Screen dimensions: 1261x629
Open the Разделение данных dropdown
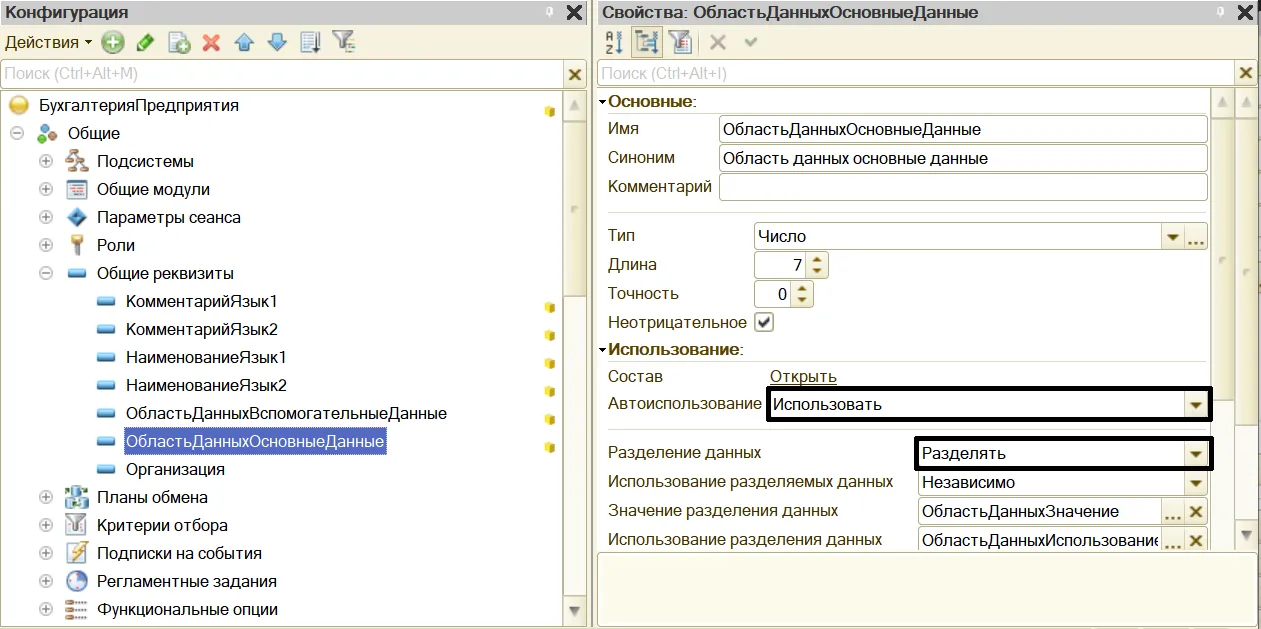click(1195, 453)
